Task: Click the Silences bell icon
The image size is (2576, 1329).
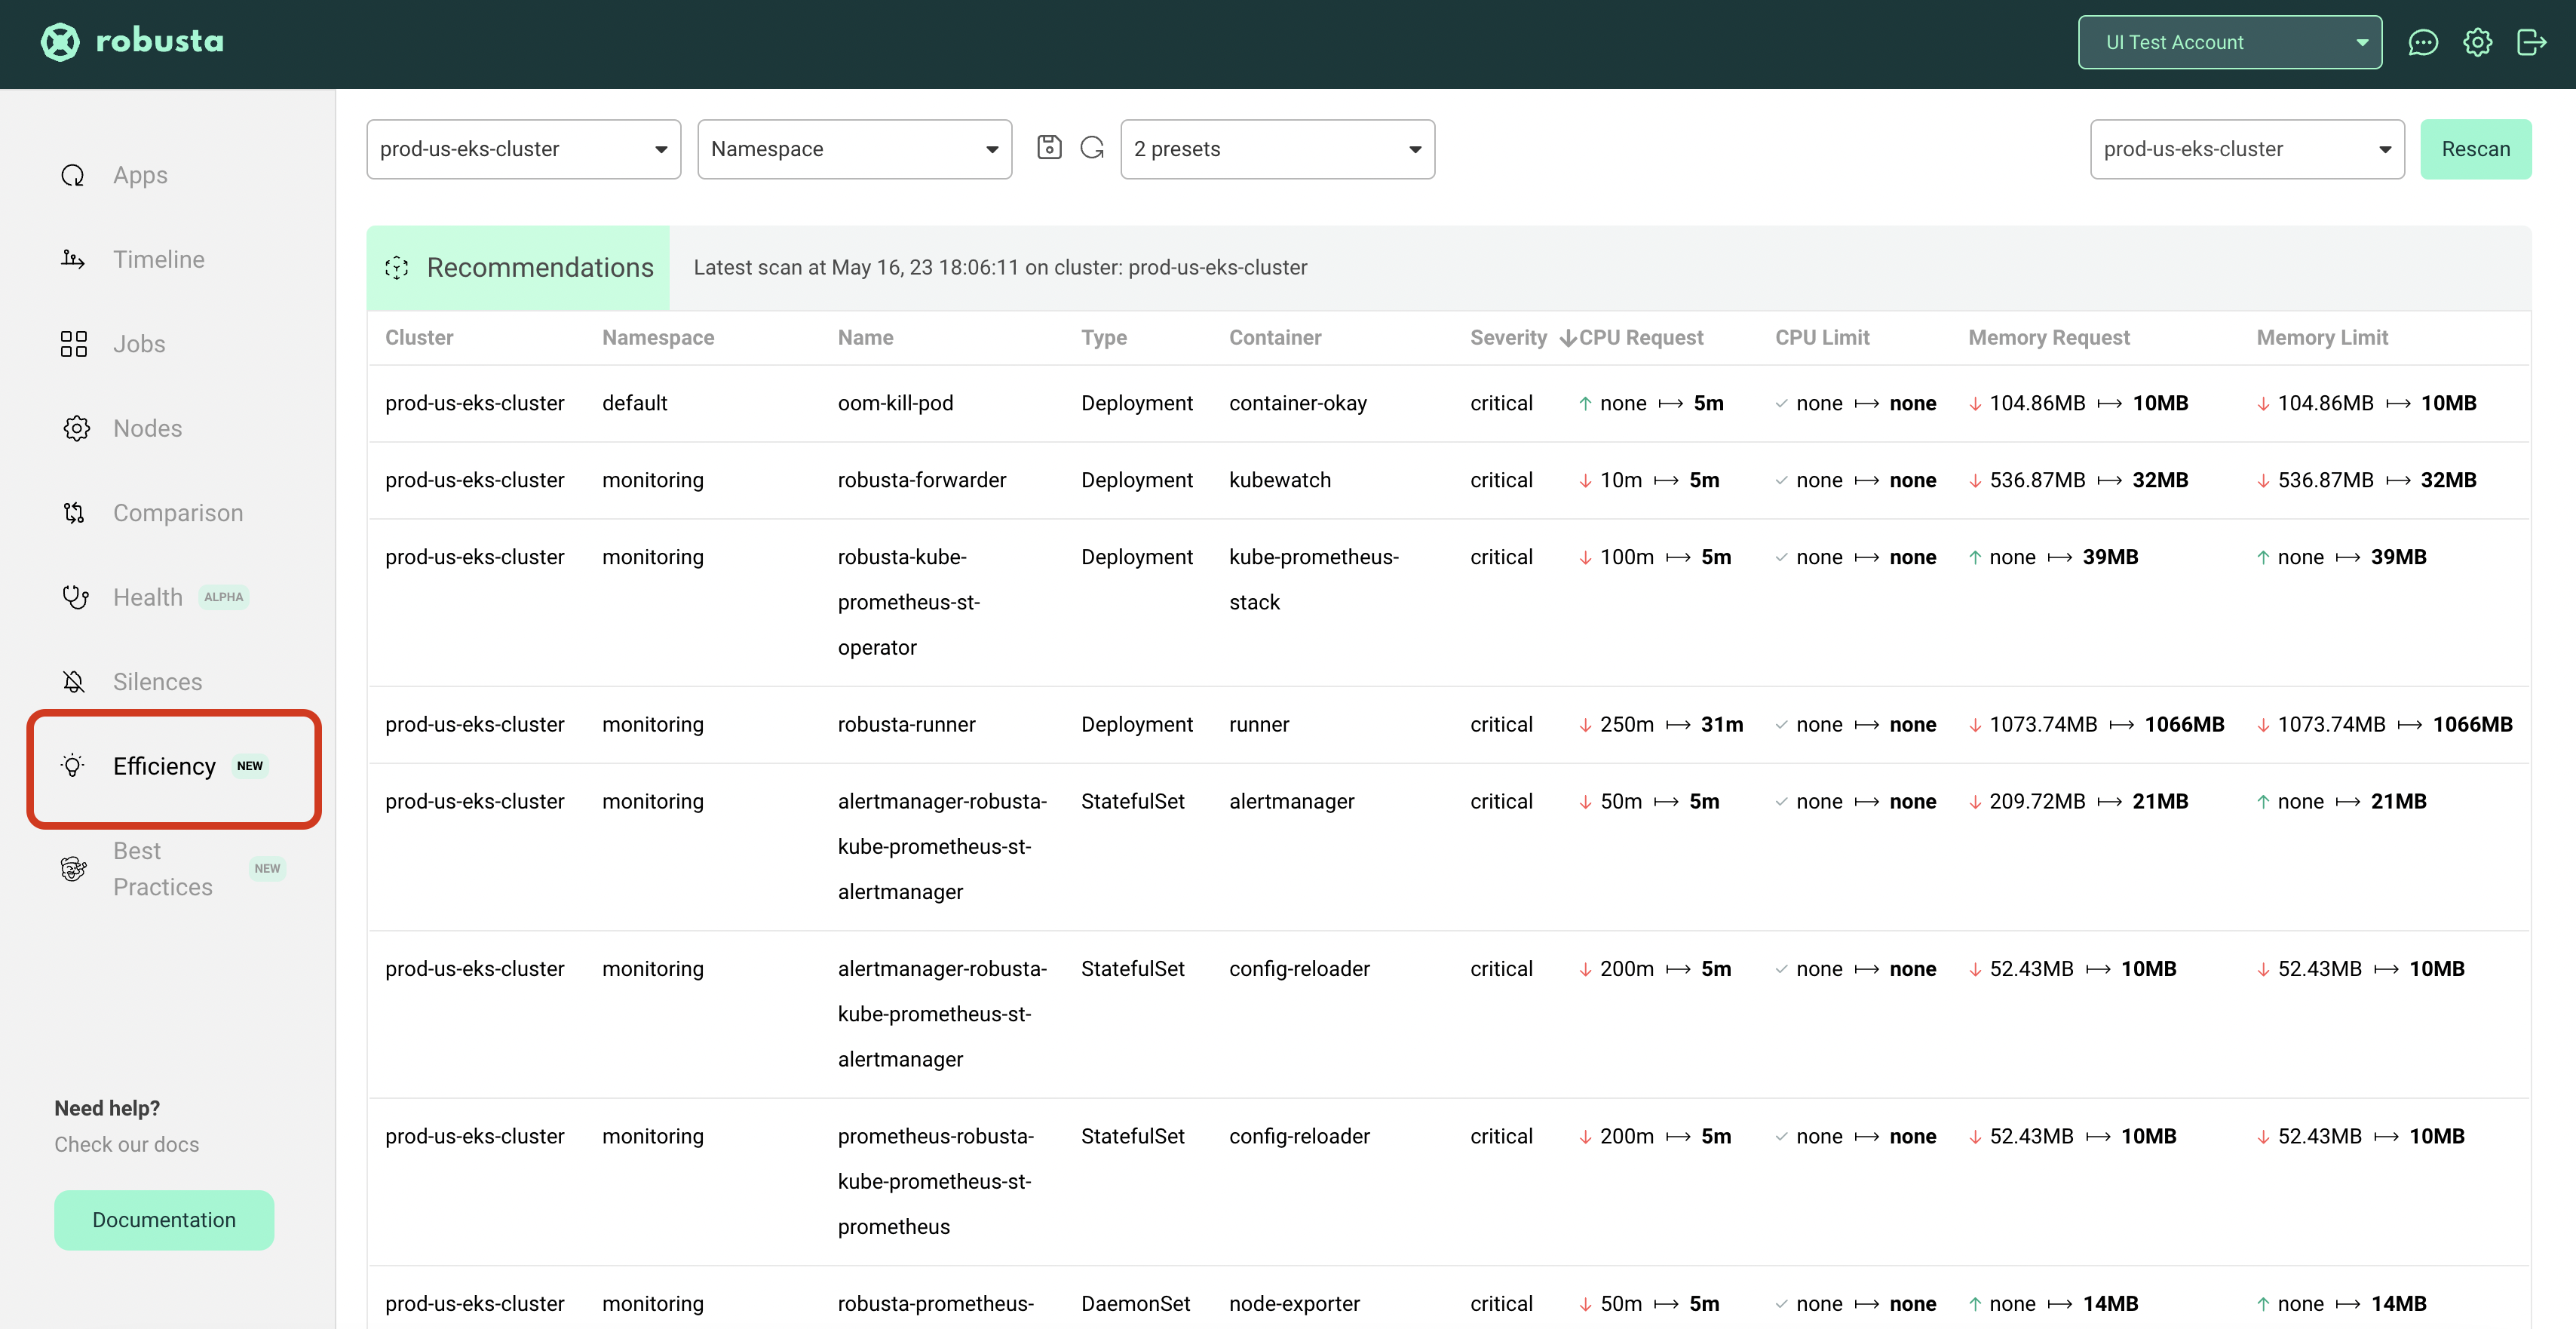Action: [74, 682]
